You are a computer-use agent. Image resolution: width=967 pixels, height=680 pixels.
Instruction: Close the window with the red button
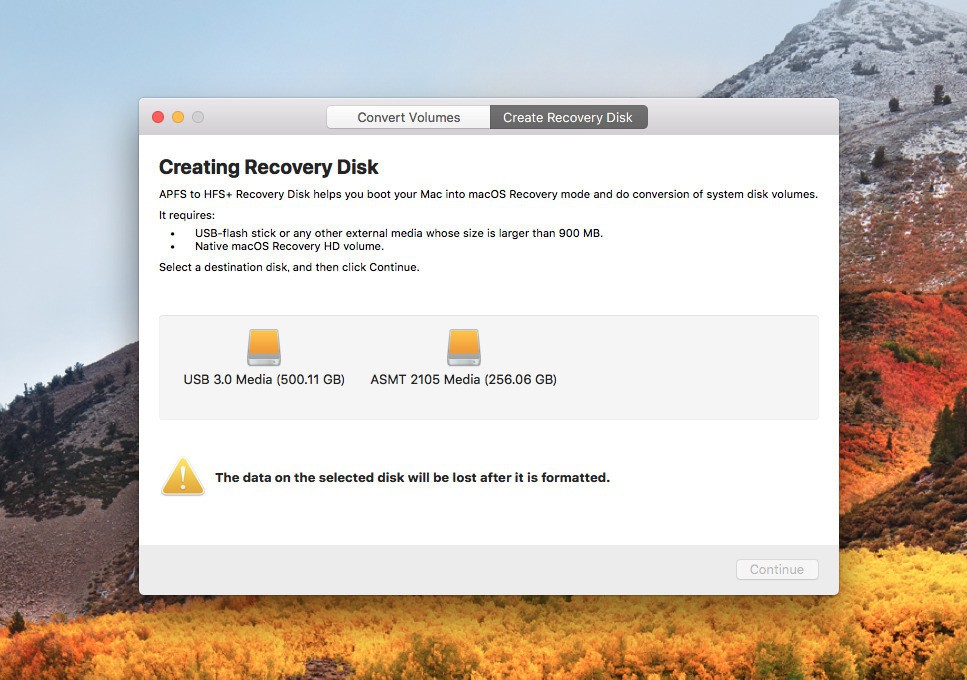tap(158, 117)
